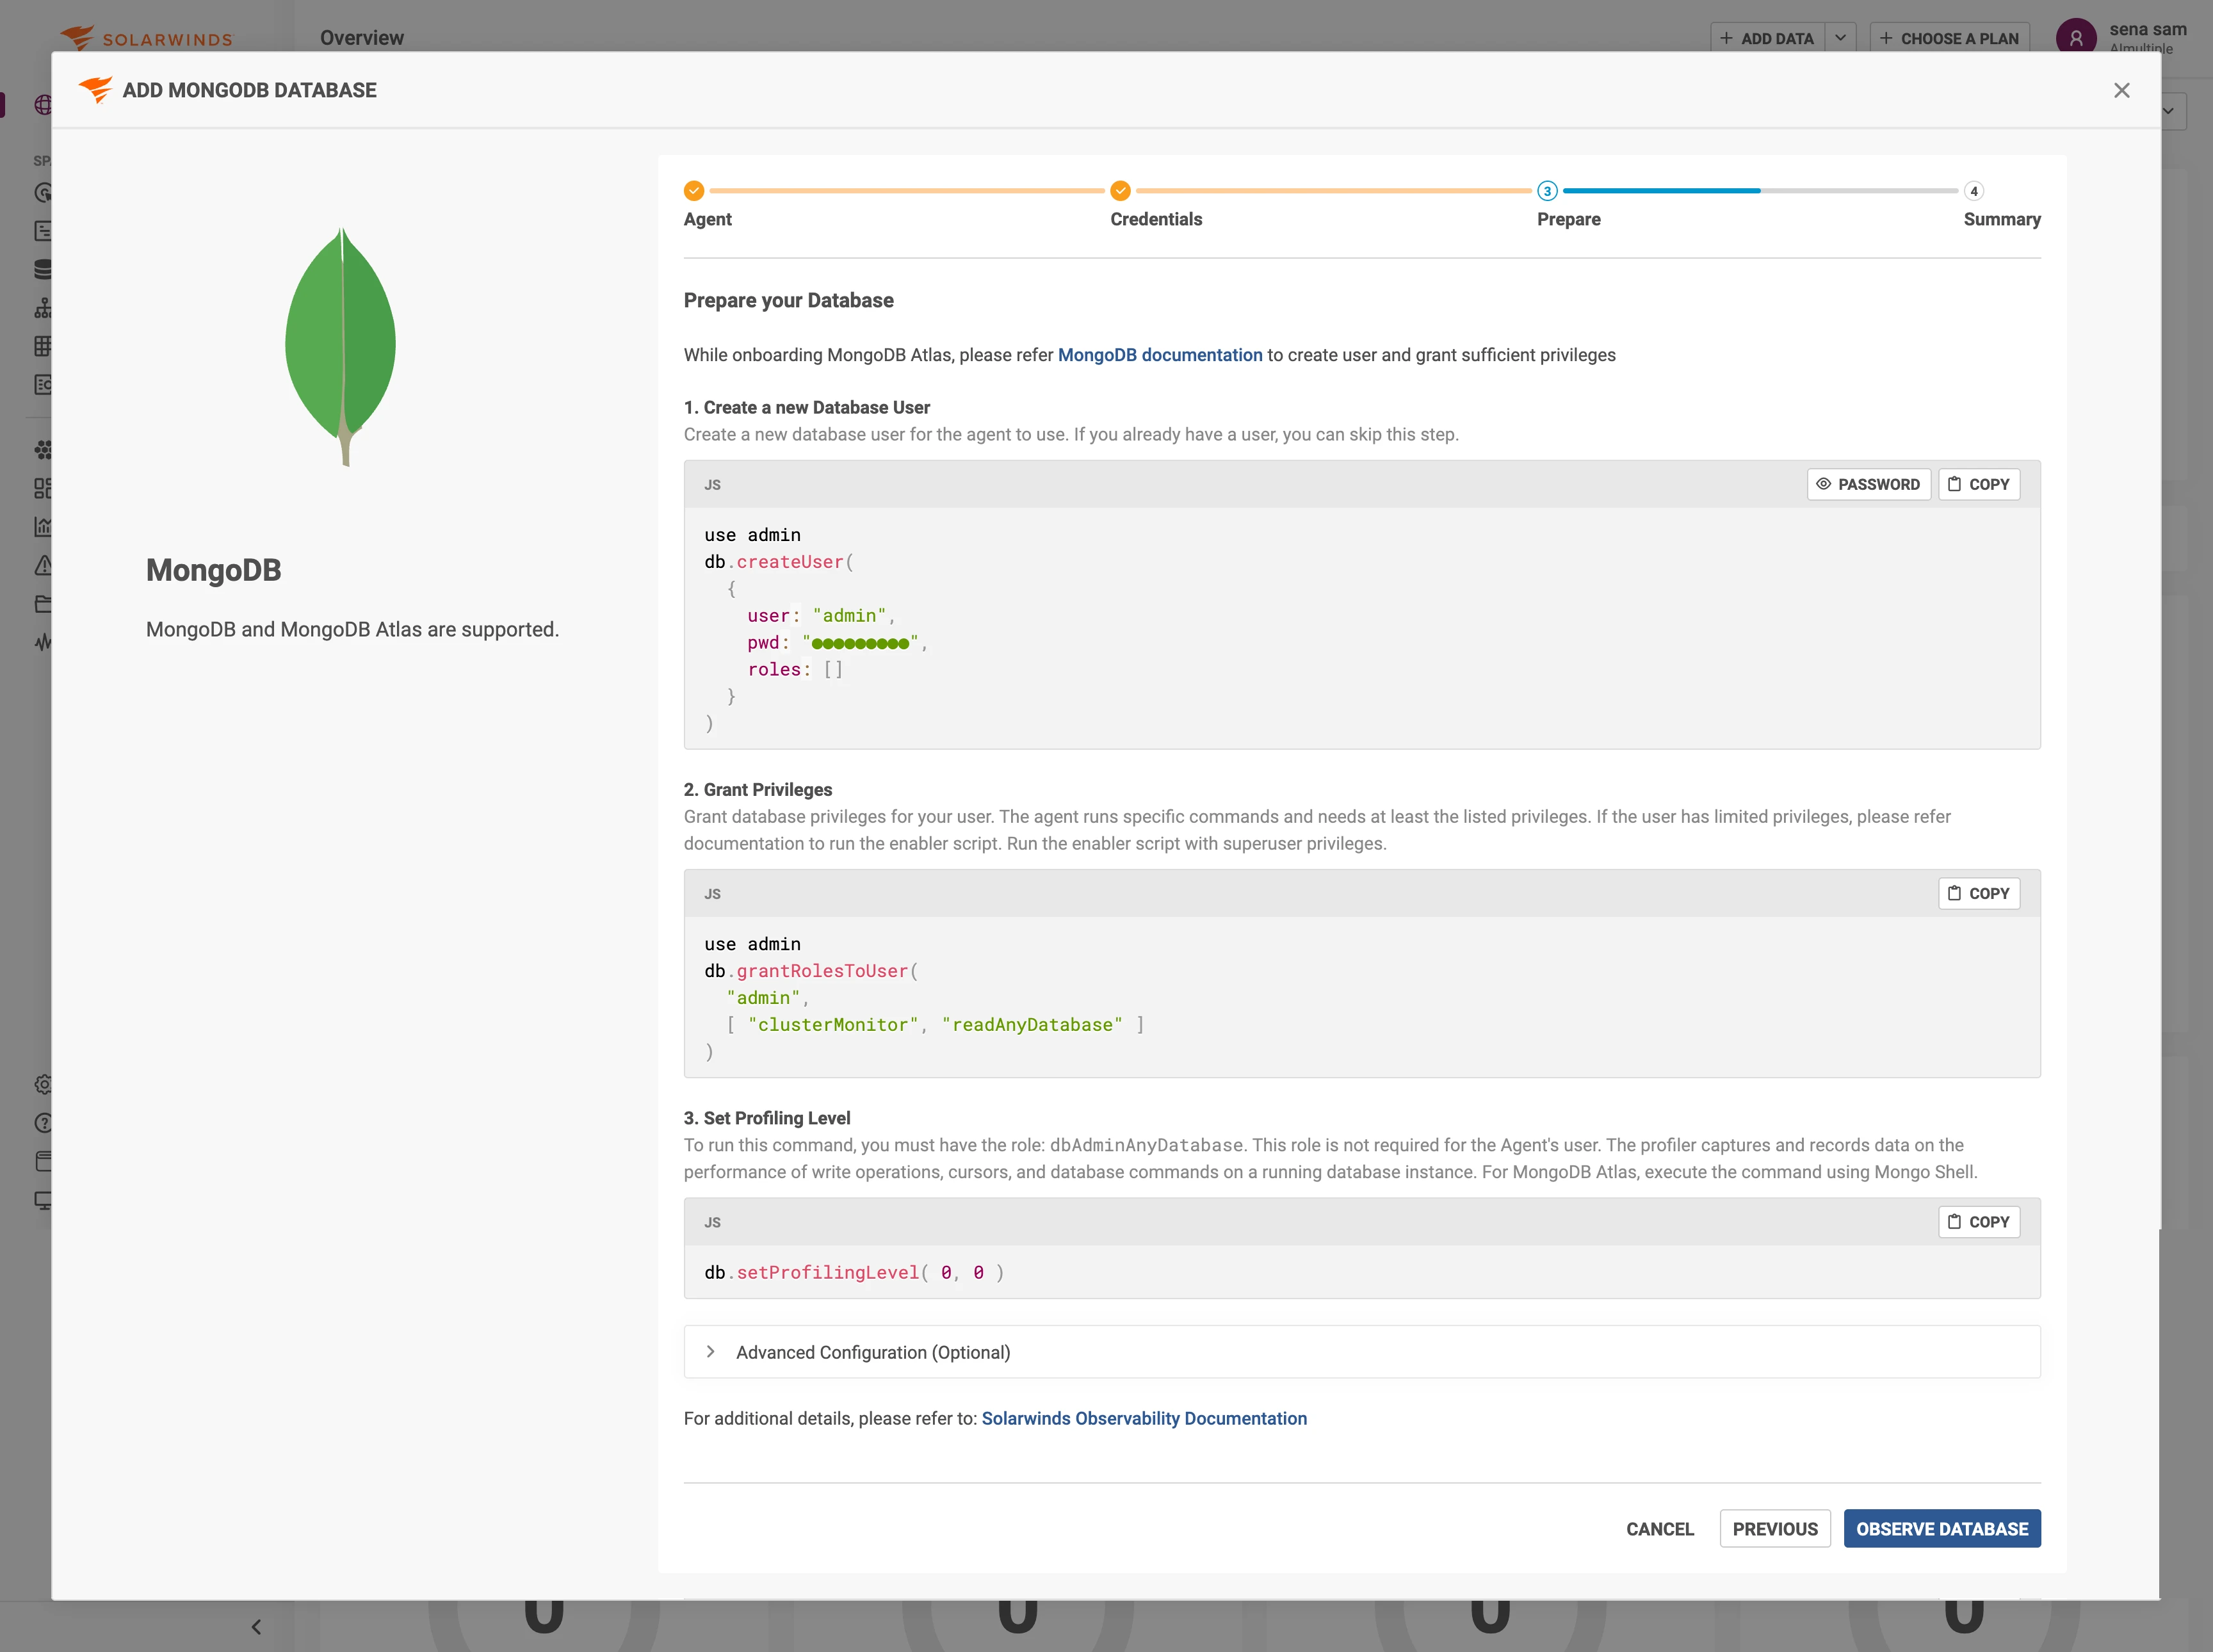Click the CANCEL button

[x=1659, y=1529]
